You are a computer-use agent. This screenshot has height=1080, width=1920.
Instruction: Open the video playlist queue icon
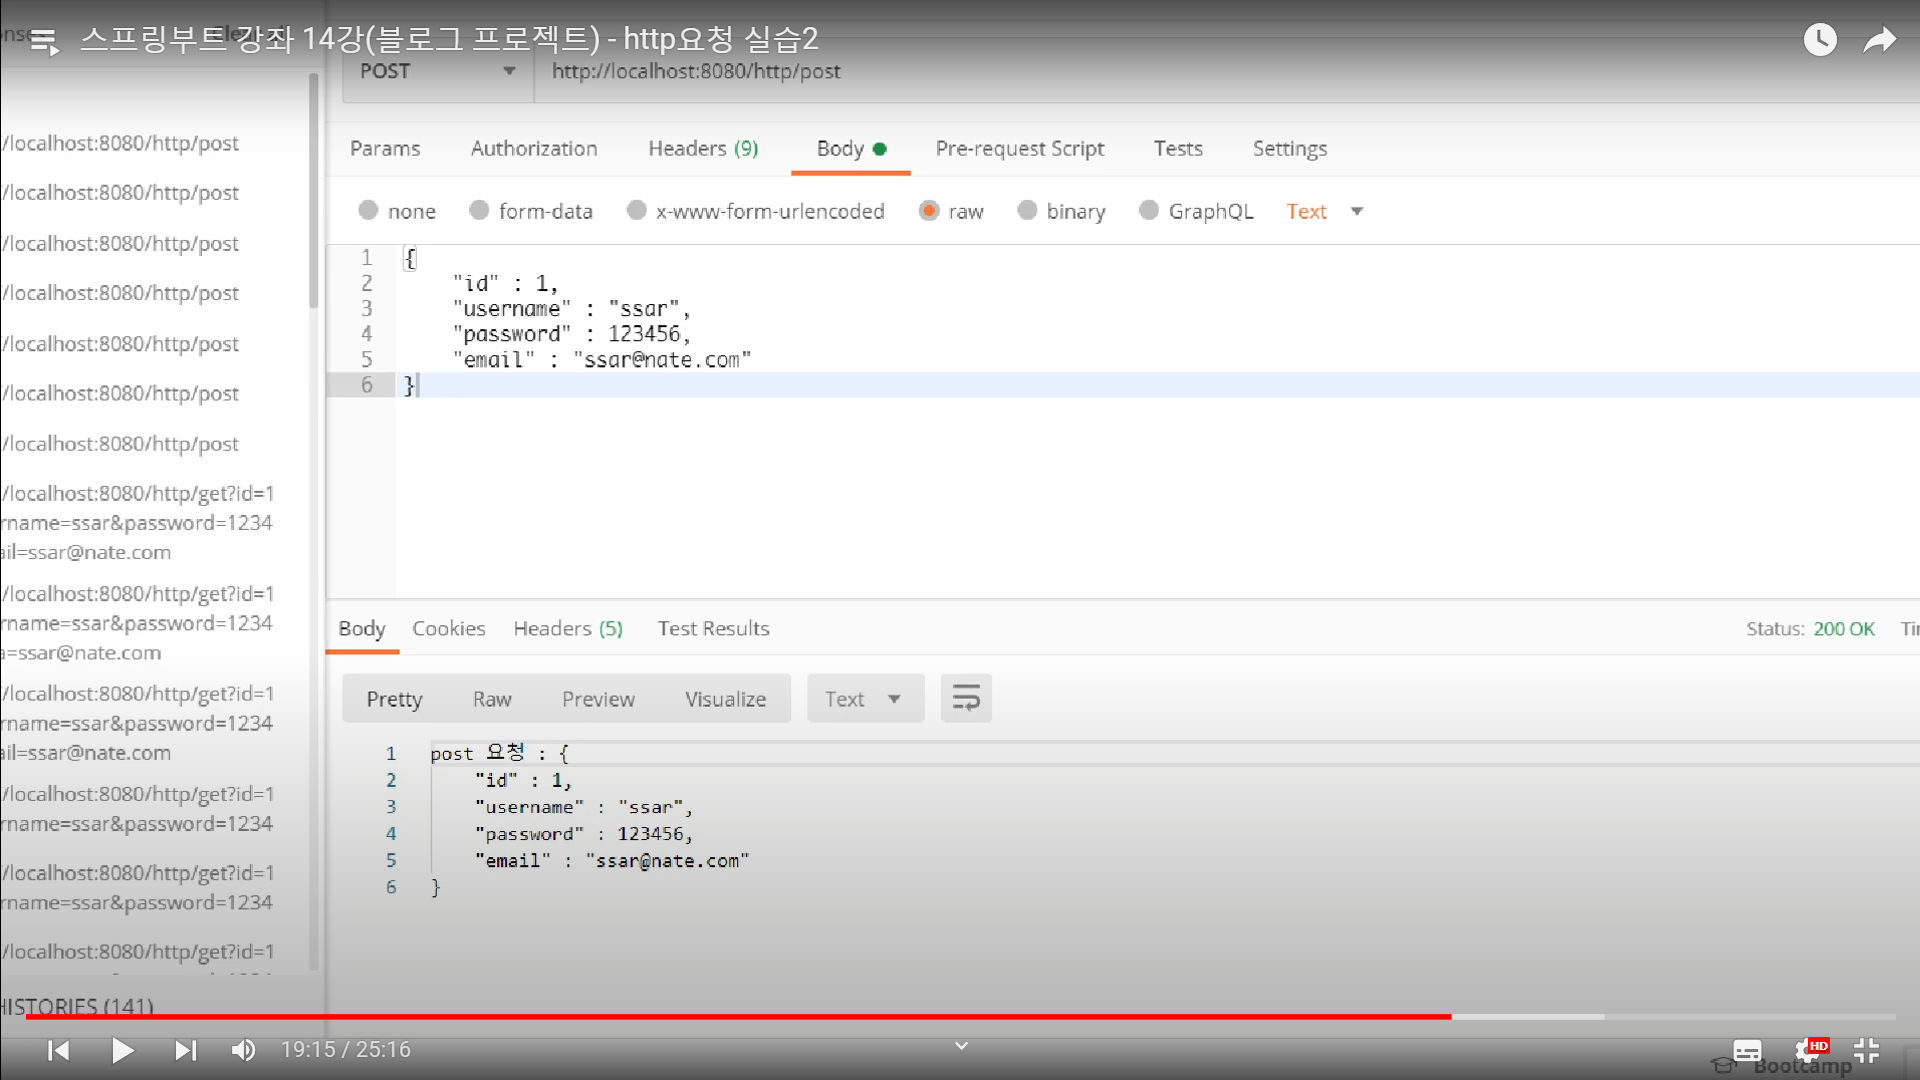(44, 41)
